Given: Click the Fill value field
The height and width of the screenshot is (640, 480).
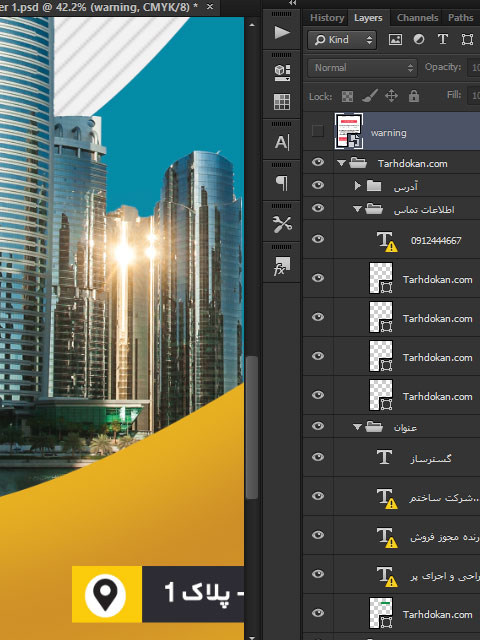Looking at the screenshot, I should click(474, 96).
